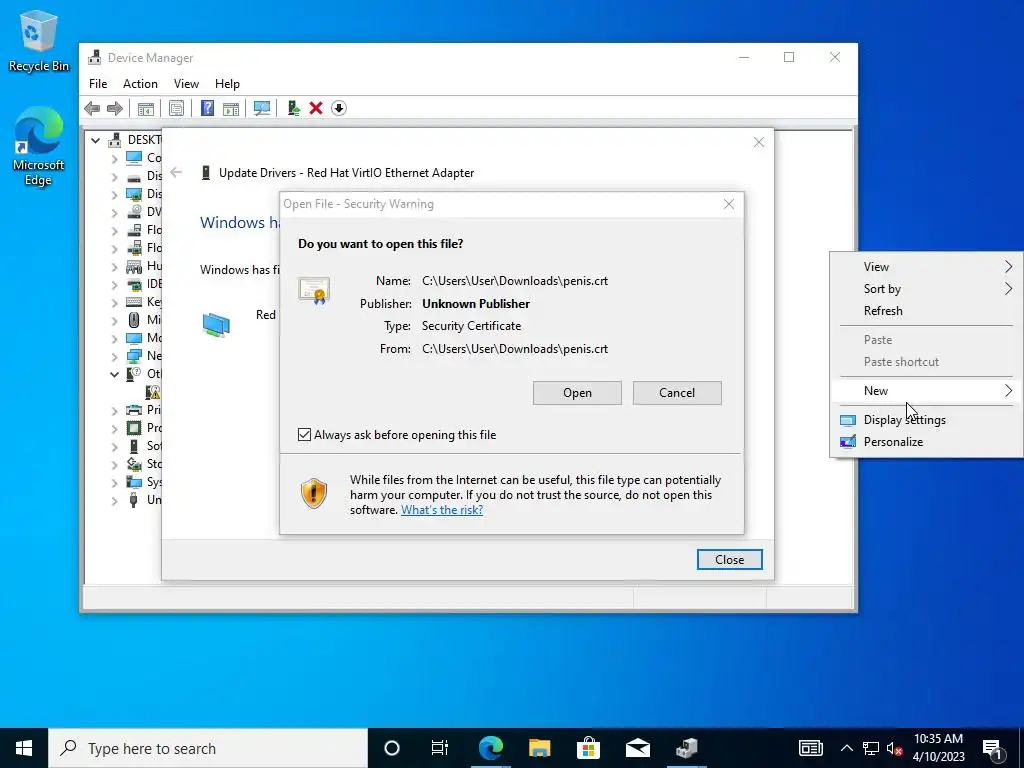Viewport: 1024px width, 768px height.
Task: Click the blue question-mark Help toolbar icon
Action: pyautogui.click(x=207, y=108)
